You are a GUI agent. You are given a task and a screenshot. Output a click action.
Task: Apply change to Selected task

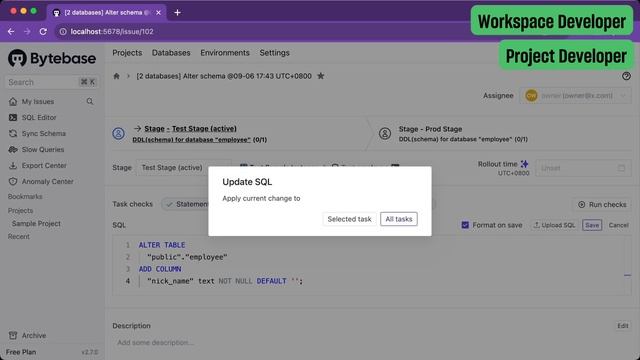[x=349, y=219]
